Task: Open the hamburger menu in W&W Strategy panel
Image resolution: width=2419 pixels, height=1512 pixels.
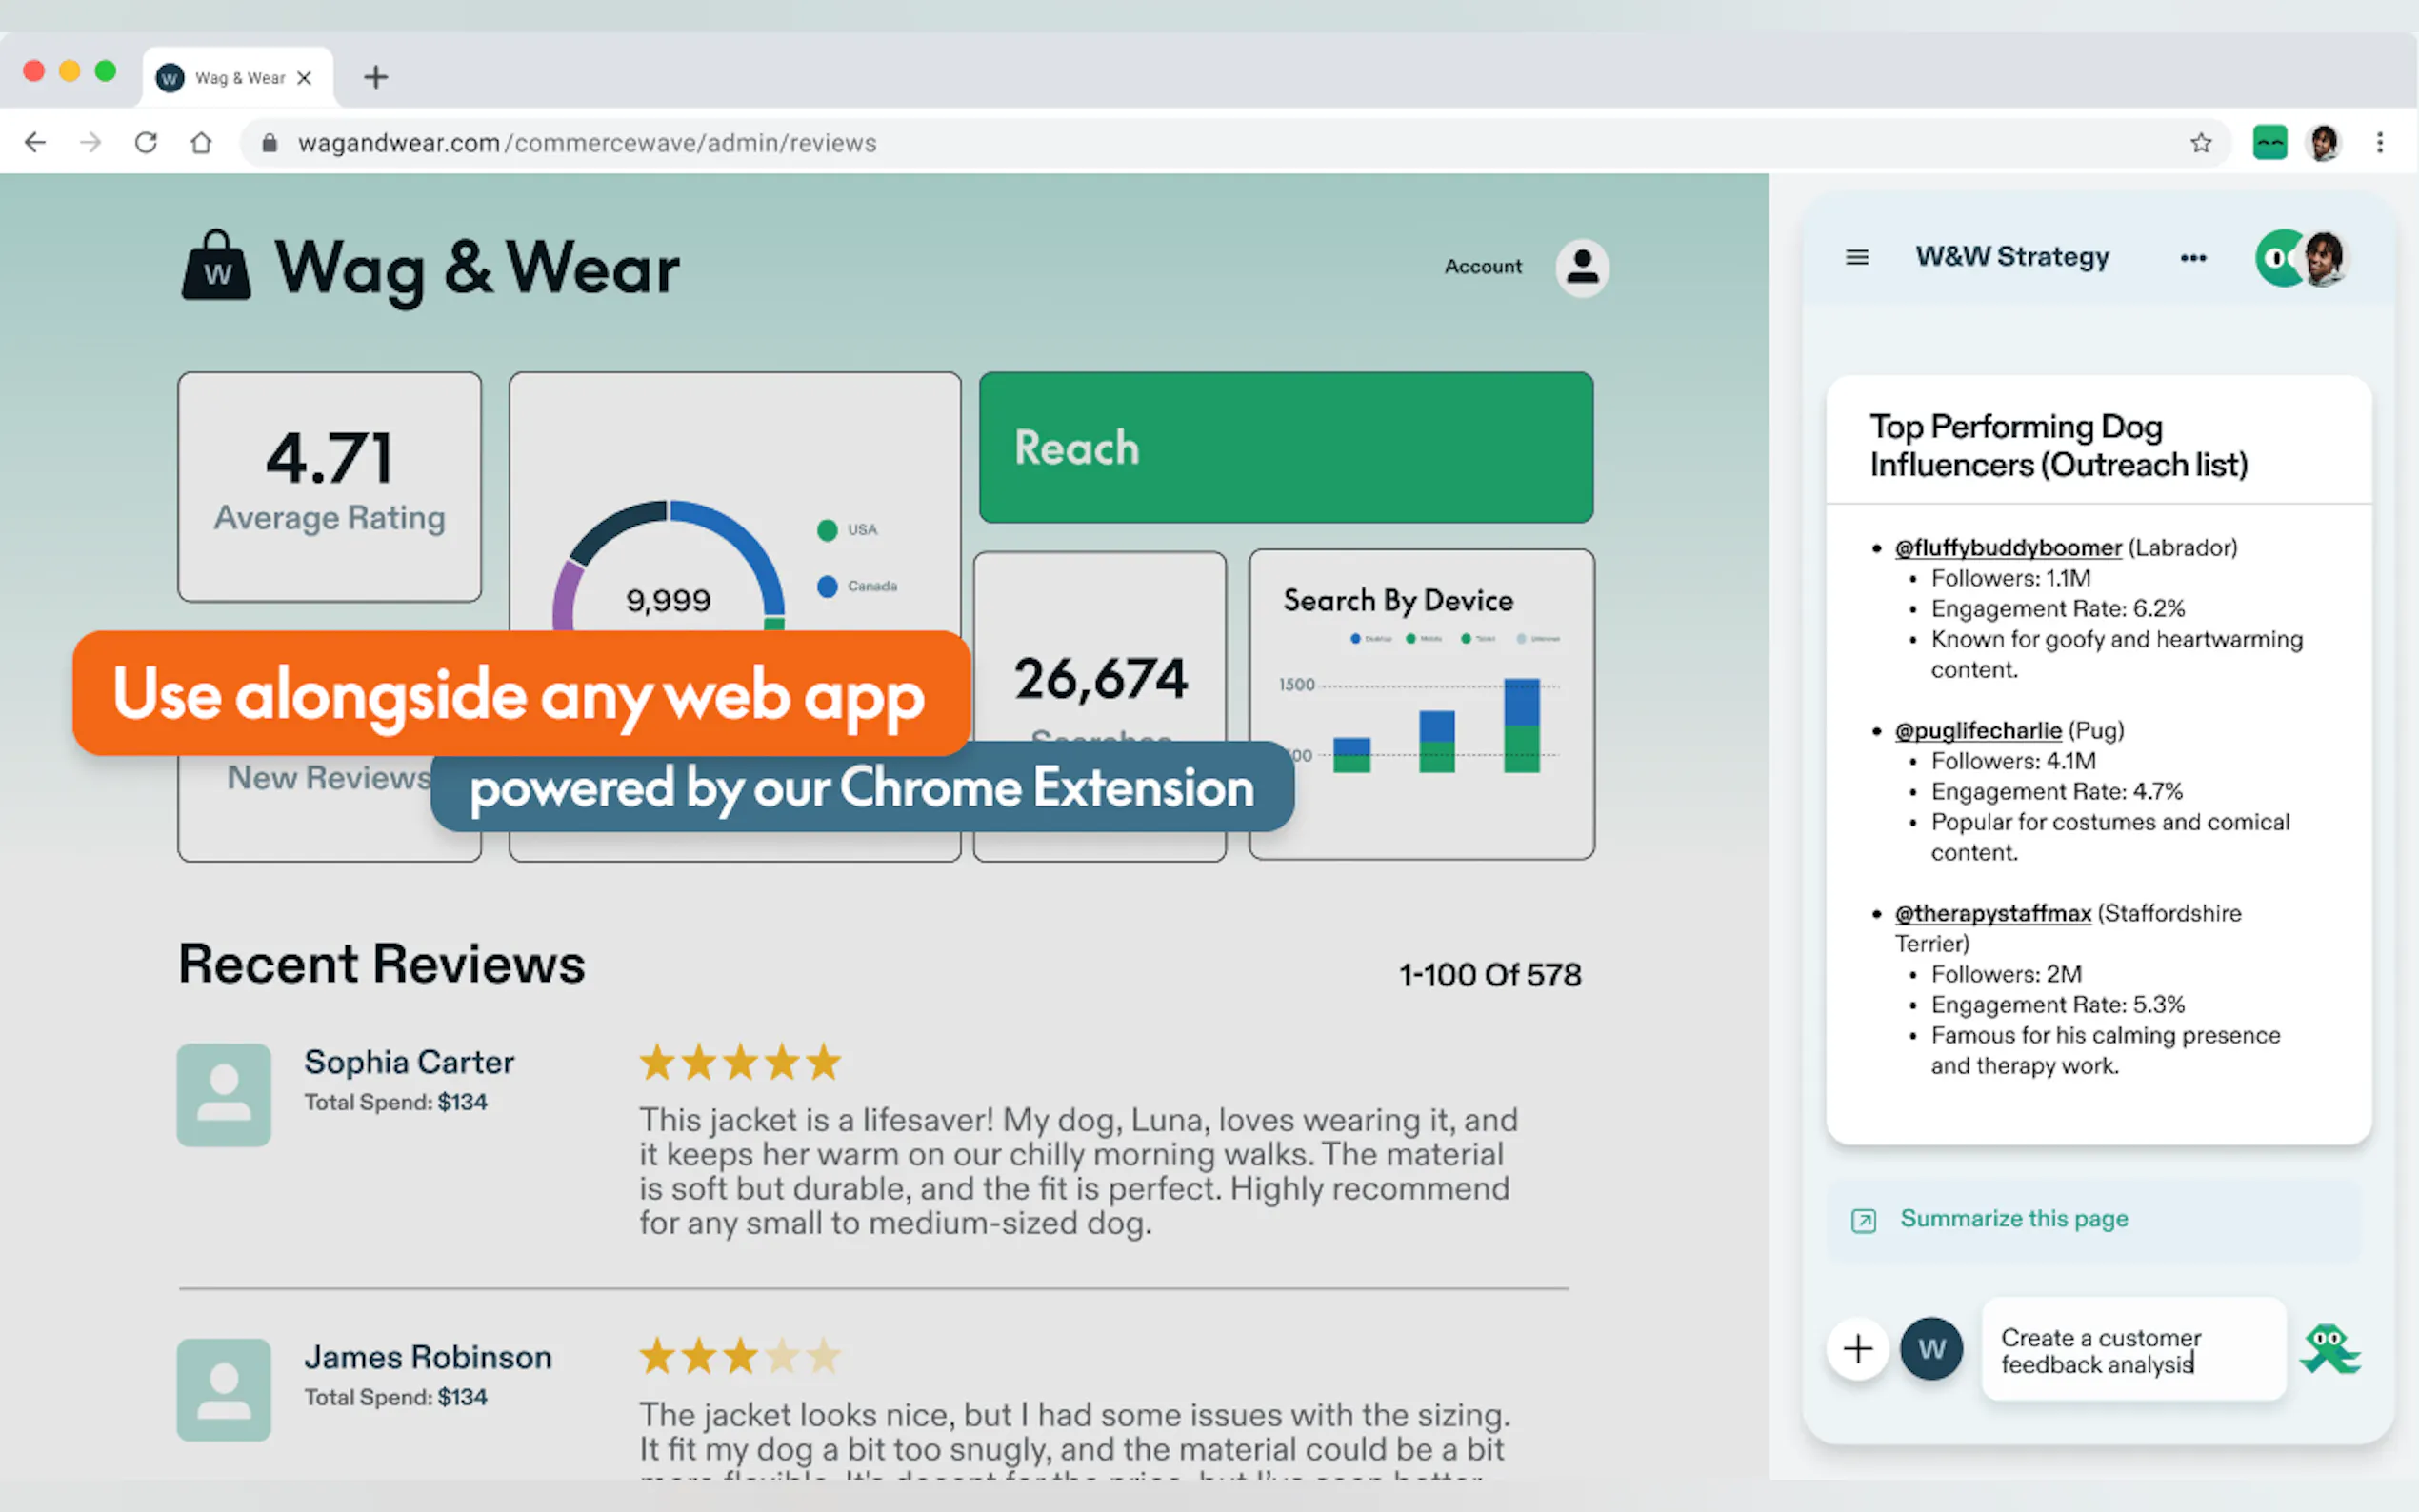Action: 1857,257
